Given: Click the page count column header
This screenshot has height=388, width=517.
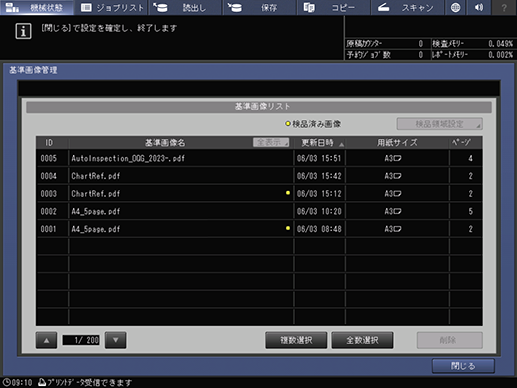Looking at the screenshot, I should tap(465, 143).
